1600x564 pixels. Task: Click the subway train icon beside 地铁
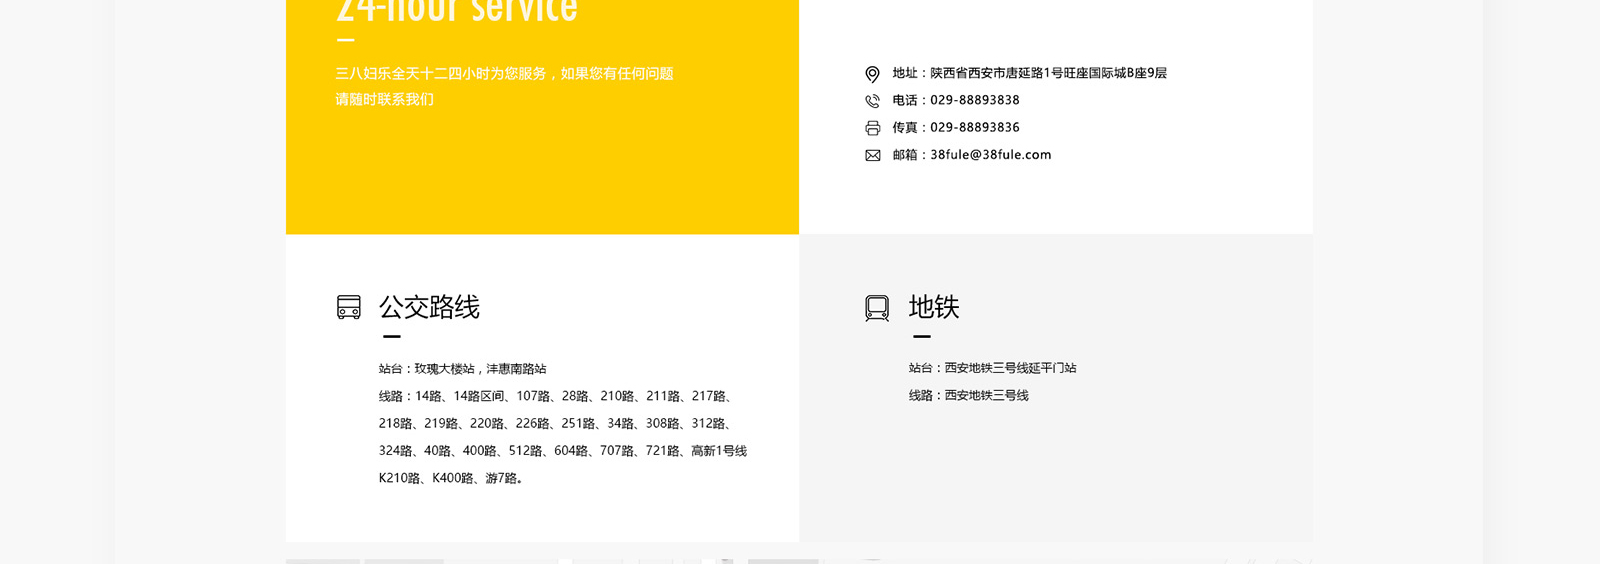pyautogui.click(x=877, y=308)
